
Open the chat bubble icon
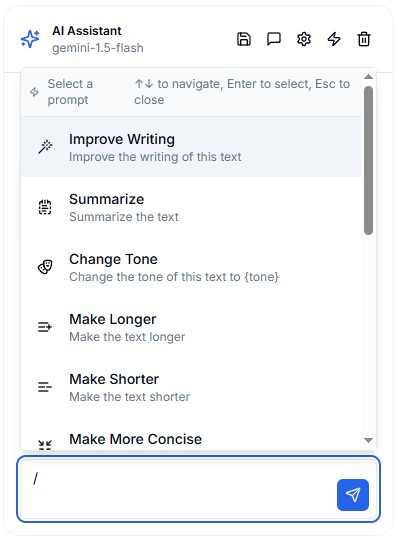274,39
